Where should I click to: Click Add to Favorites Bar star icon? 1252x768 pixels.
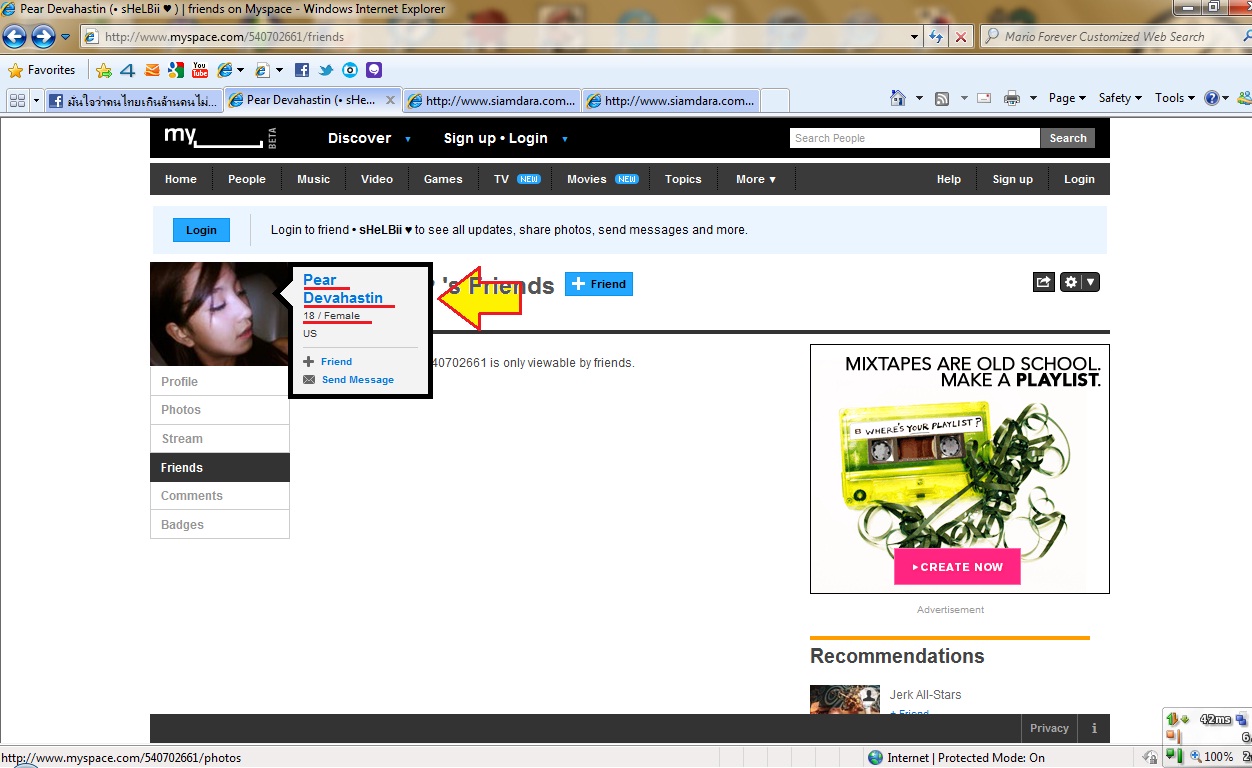click(x=104, y=70)
